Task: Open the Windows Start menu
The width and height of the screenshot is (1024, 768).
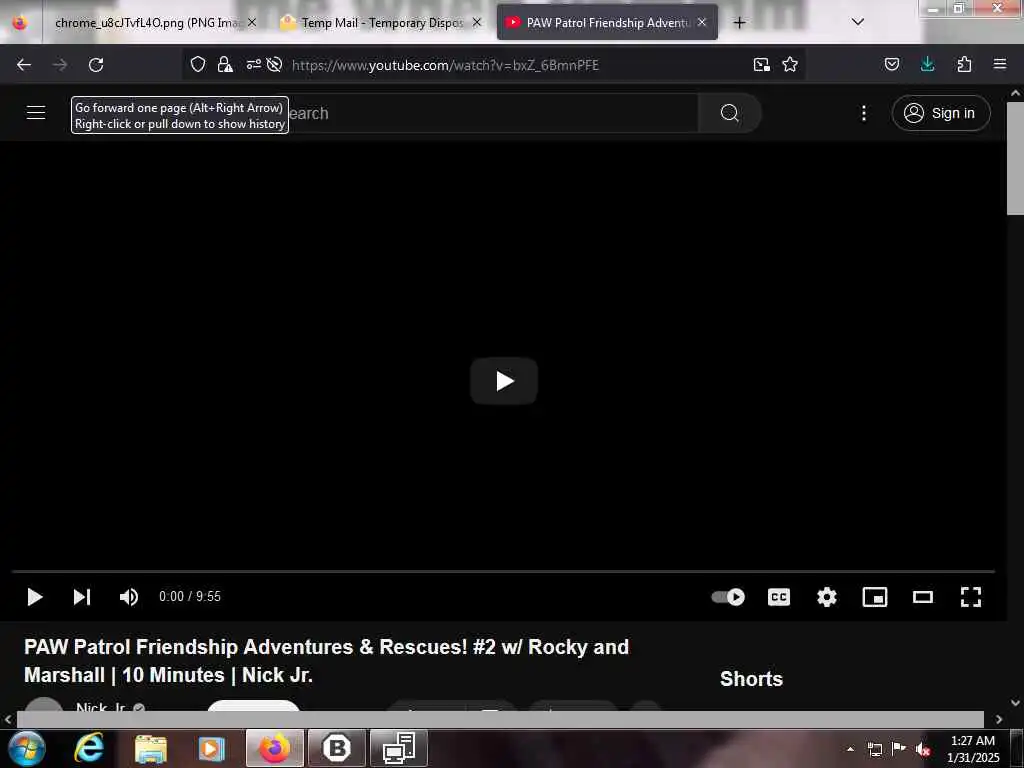Action: (x=26, y=748)
